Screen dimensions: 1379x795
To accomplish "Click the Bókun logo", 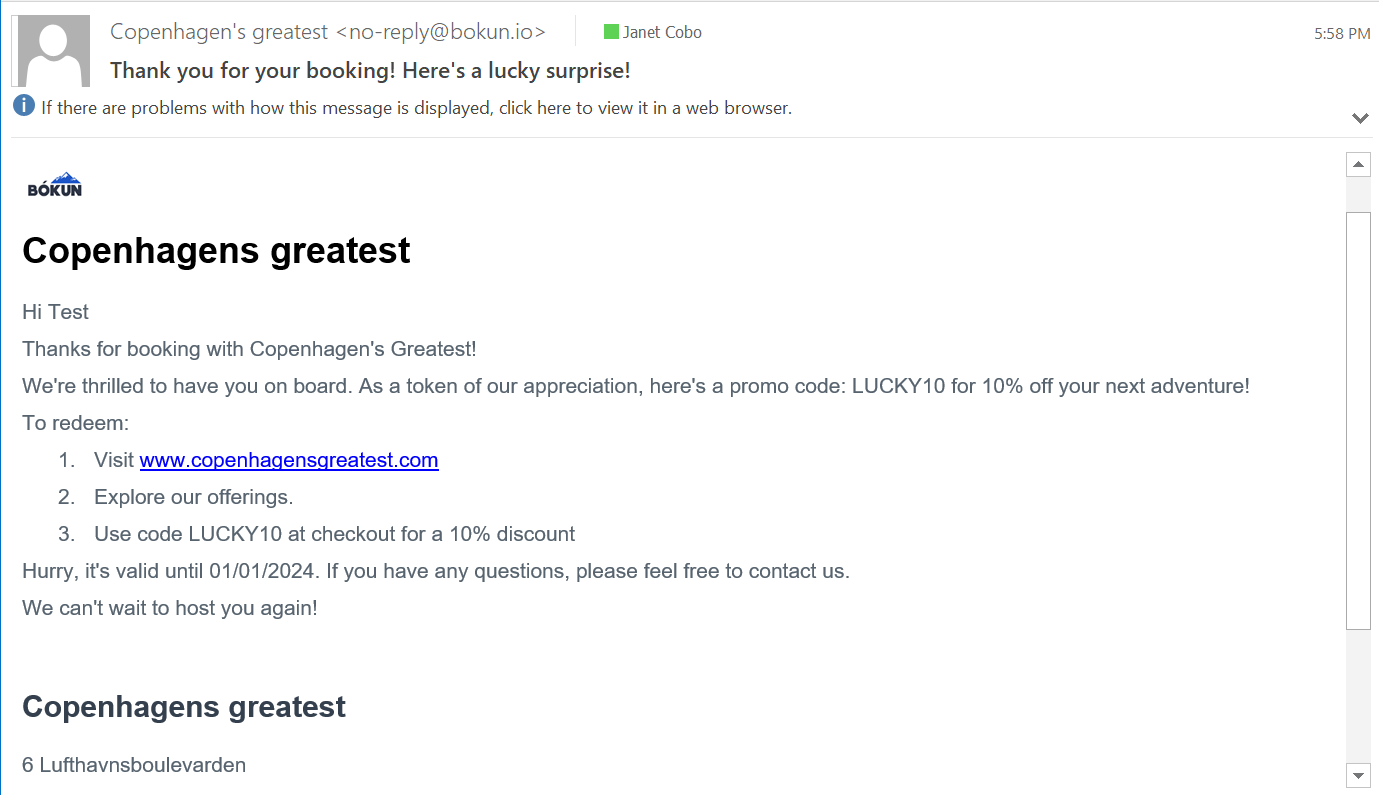I will tap(54, 182).
